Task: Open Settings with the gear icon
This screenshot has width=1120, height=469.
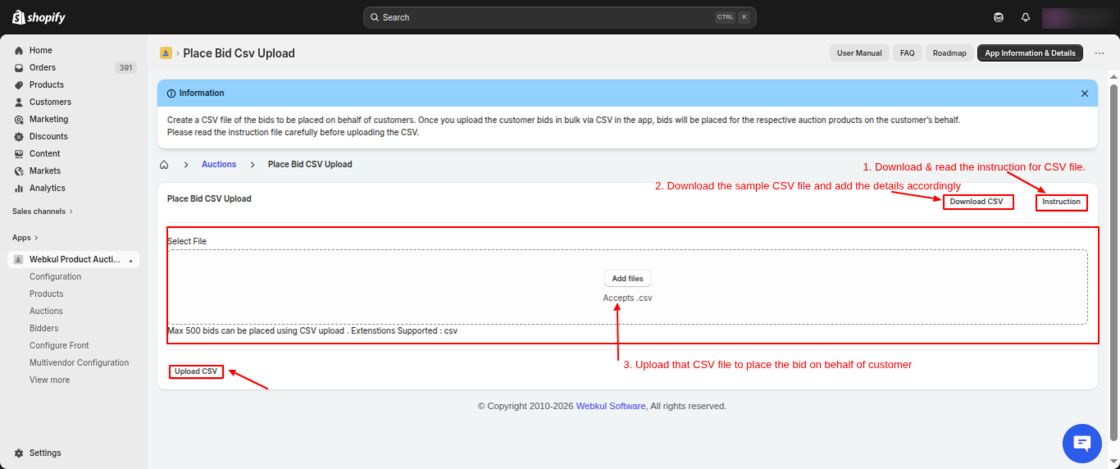Action: [38, 453]
